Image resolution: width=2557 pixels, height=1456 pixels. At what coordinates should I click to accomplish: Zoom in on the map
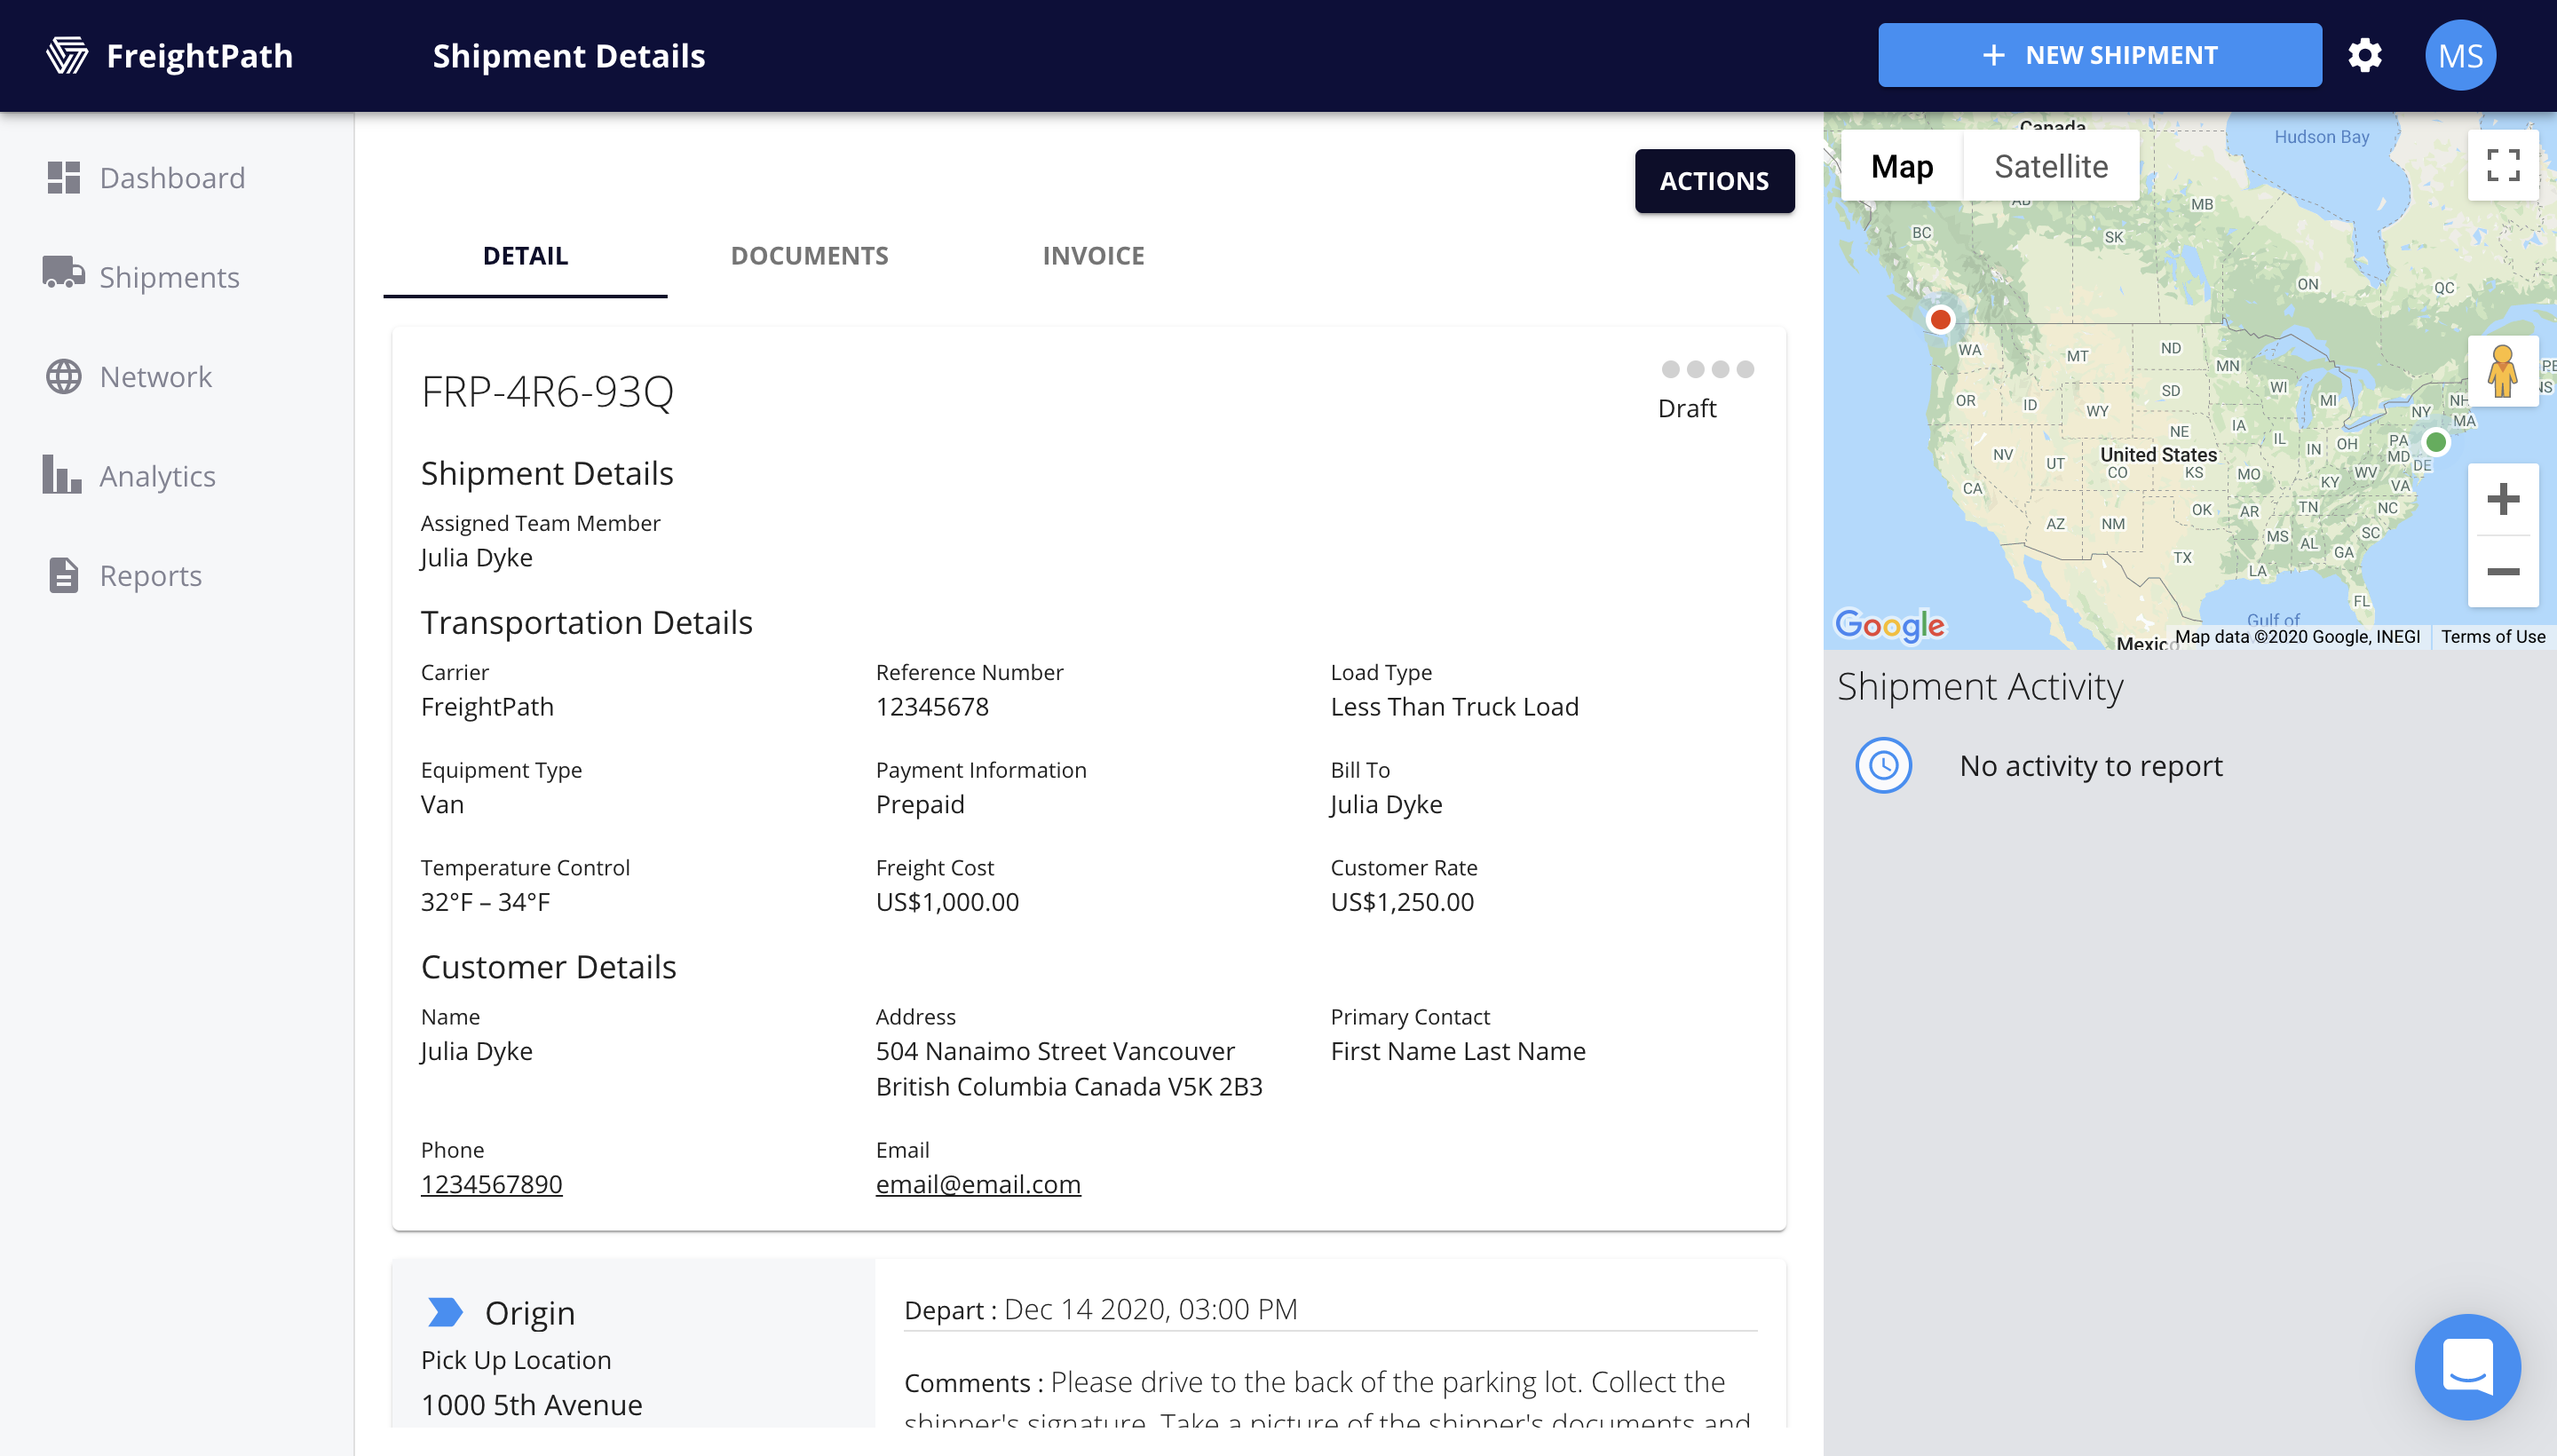(x=2502, y=499)
